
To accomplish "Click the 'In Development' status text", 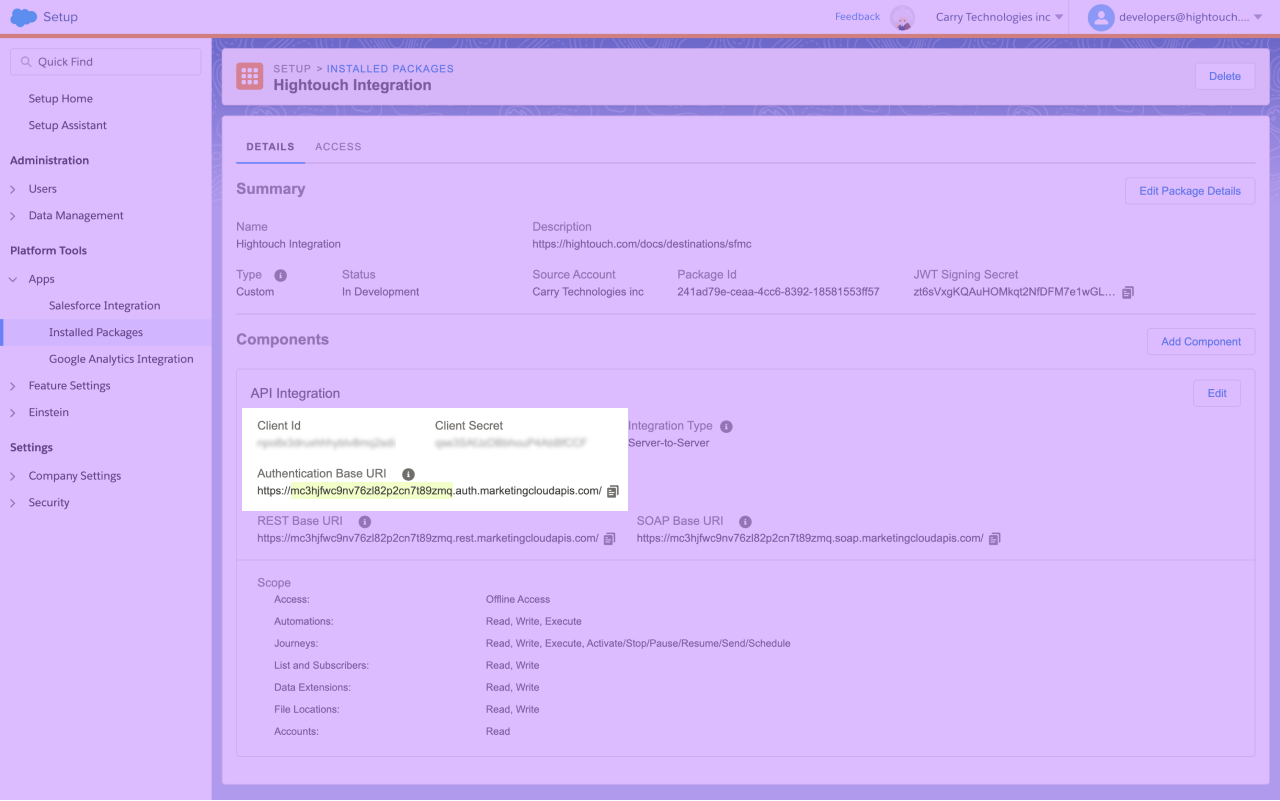I will tap(380, 292).
